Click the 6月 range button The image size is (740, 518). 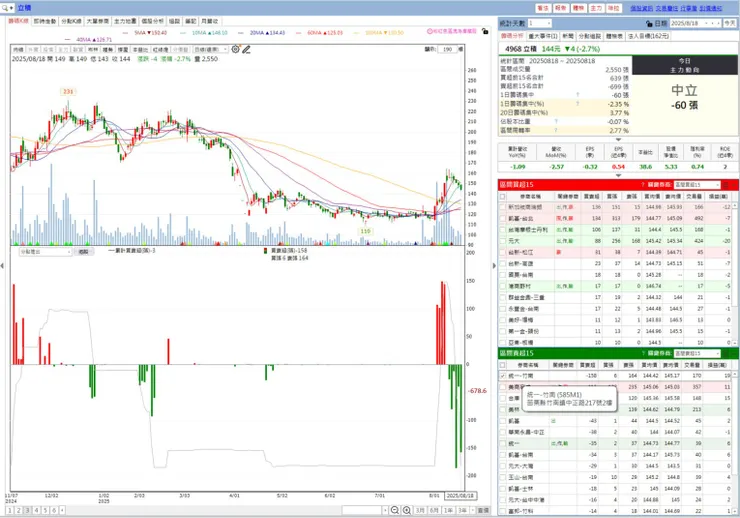click(x=434, y=510)
